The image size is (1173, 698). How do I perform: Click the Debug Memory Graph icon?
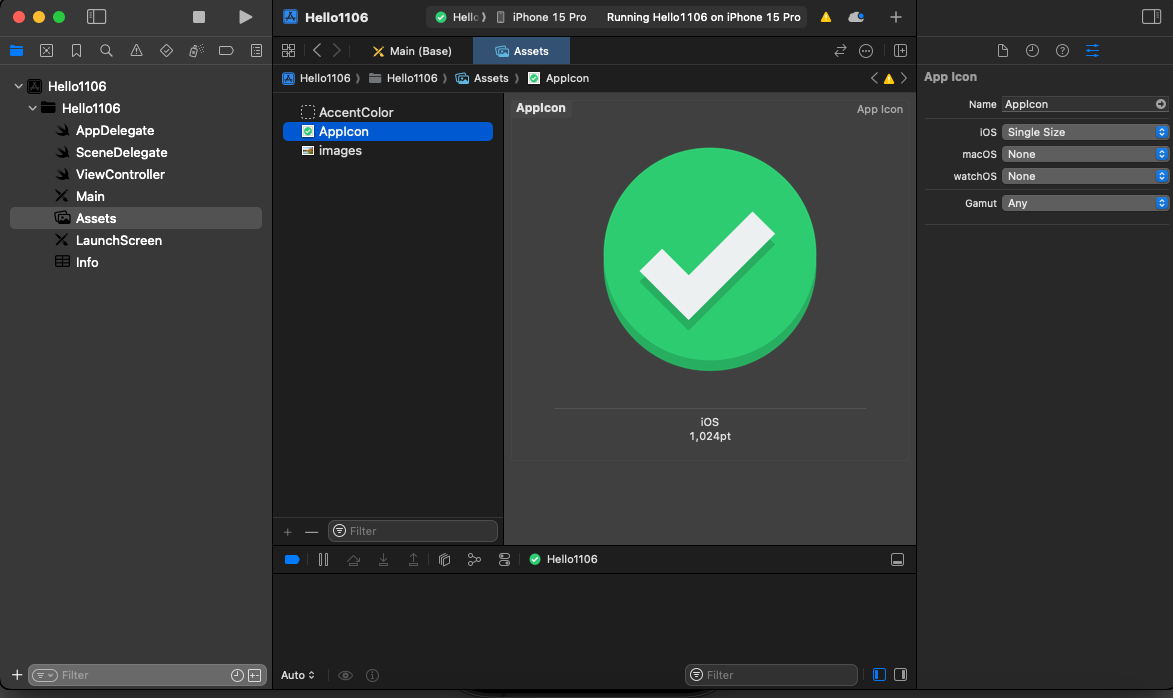click(x=474, y=559)
